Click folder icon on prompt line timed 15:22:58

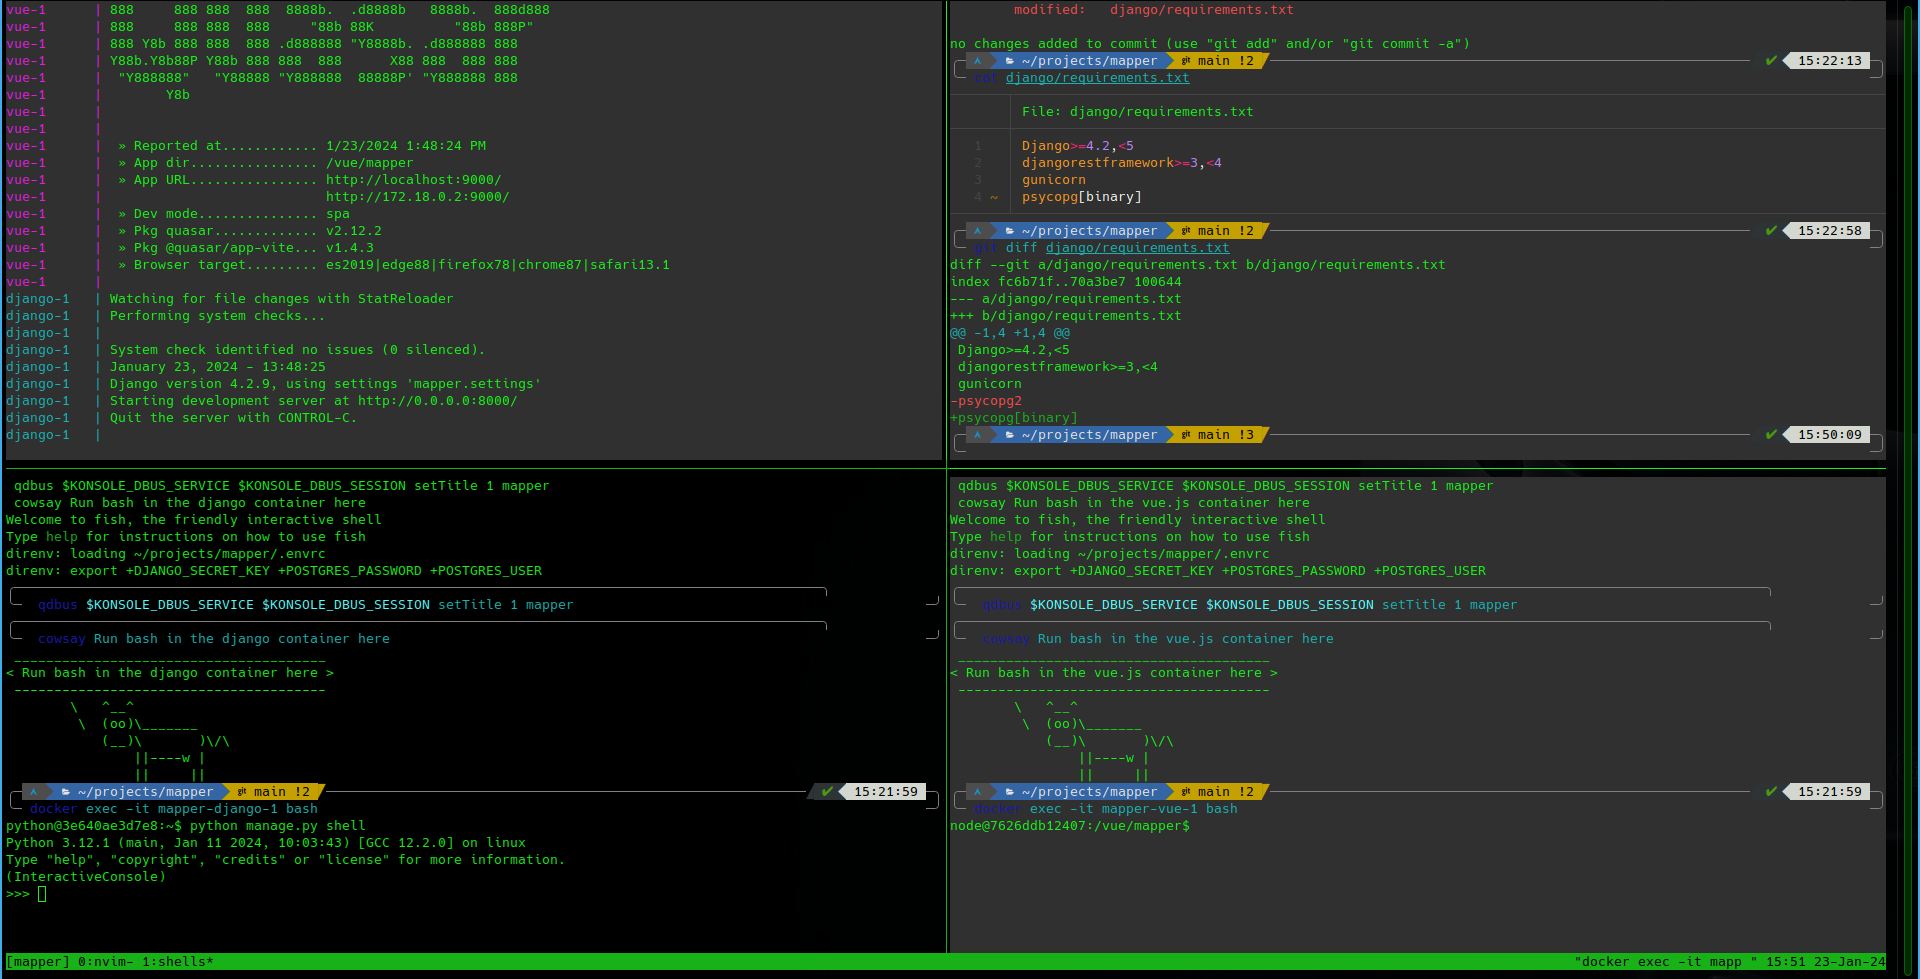click(x=1010, y=231)
